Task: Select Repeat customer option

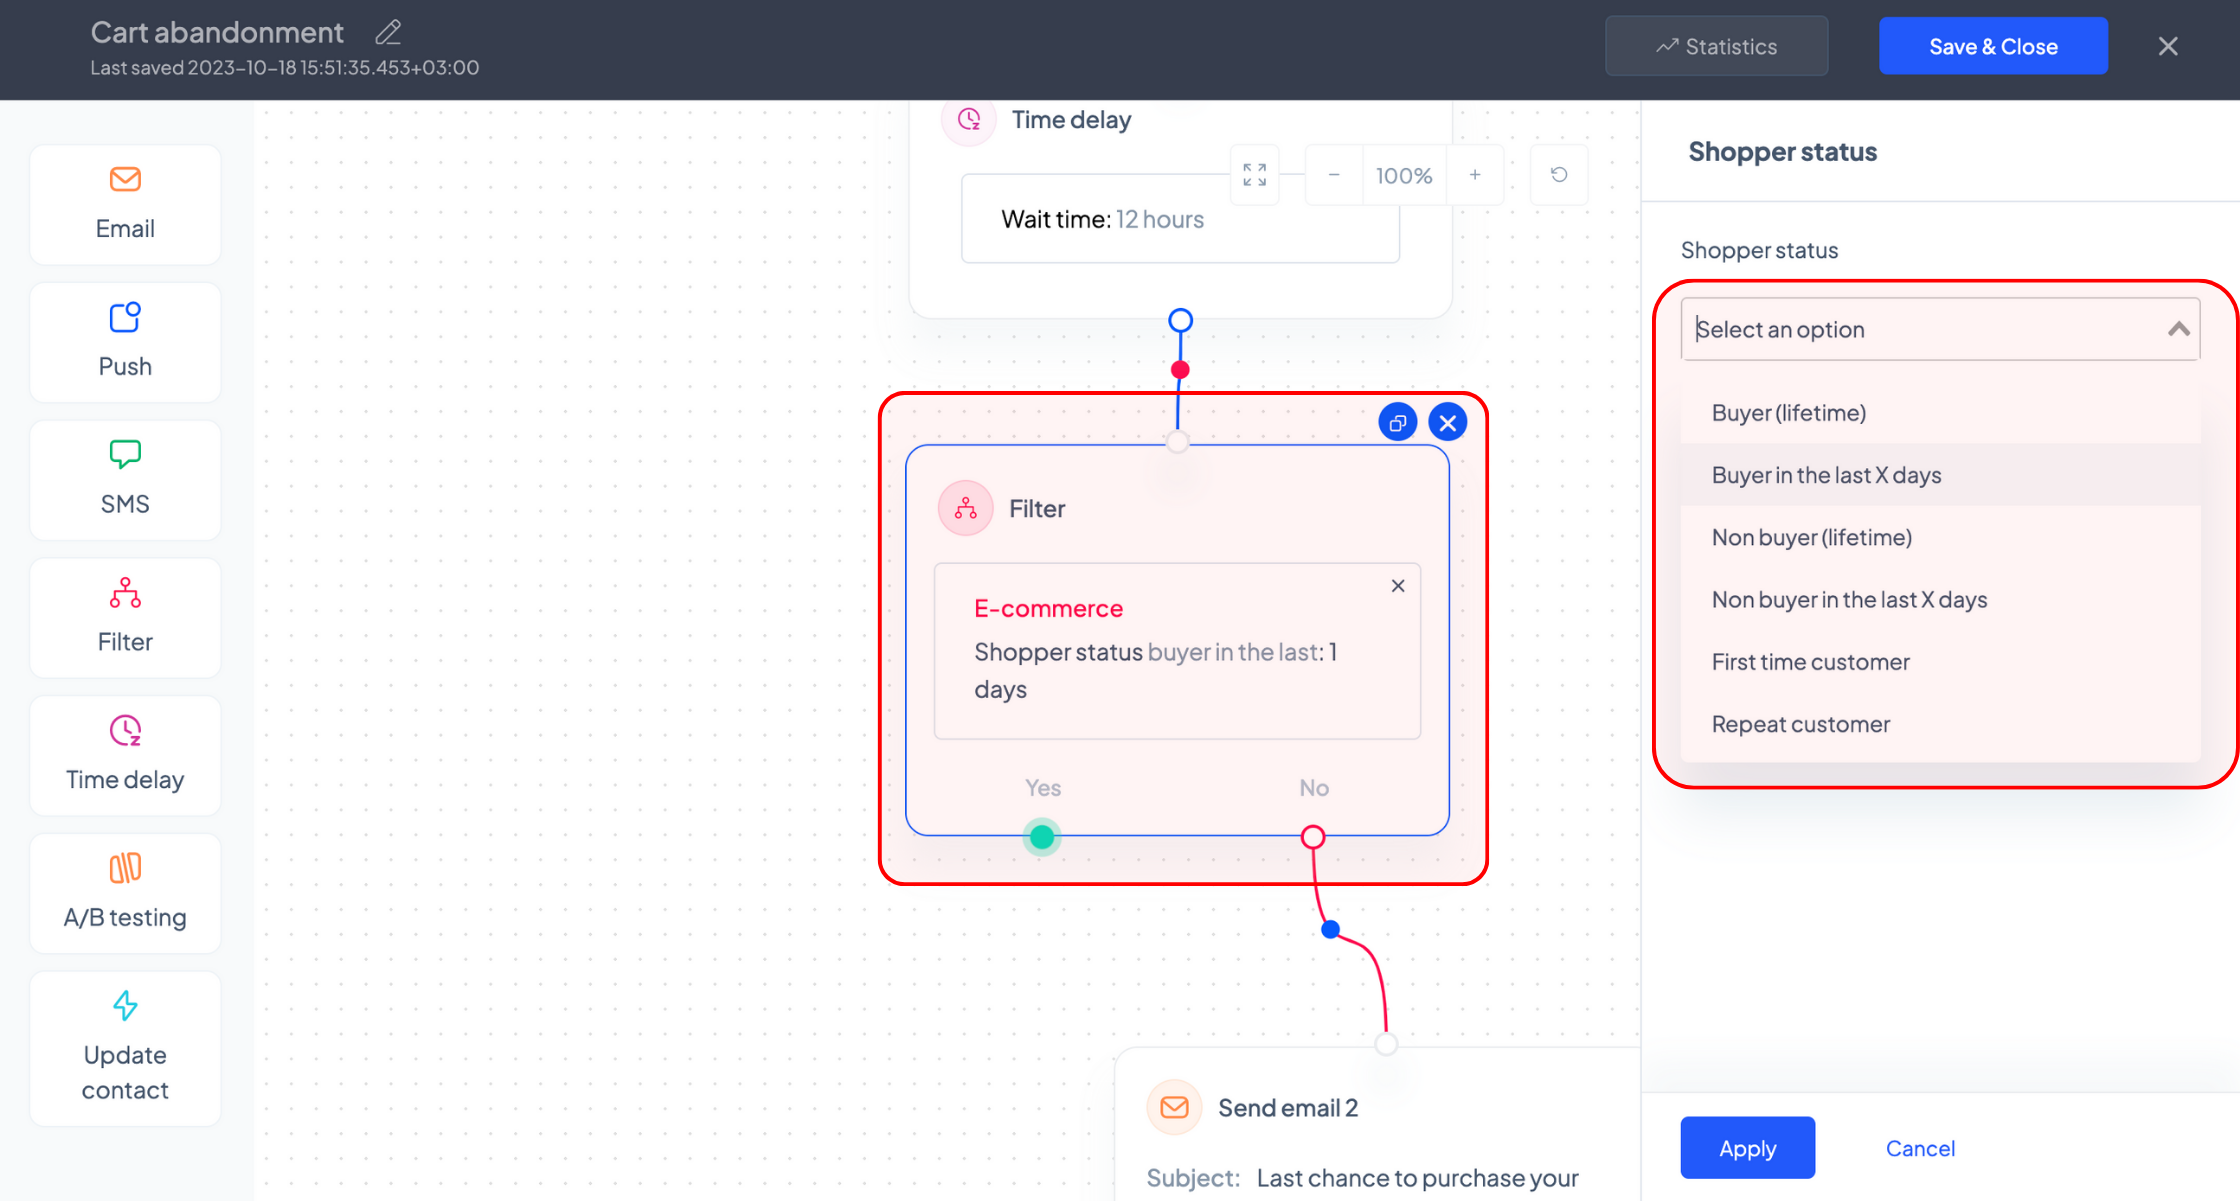Action: point(1940,724)
